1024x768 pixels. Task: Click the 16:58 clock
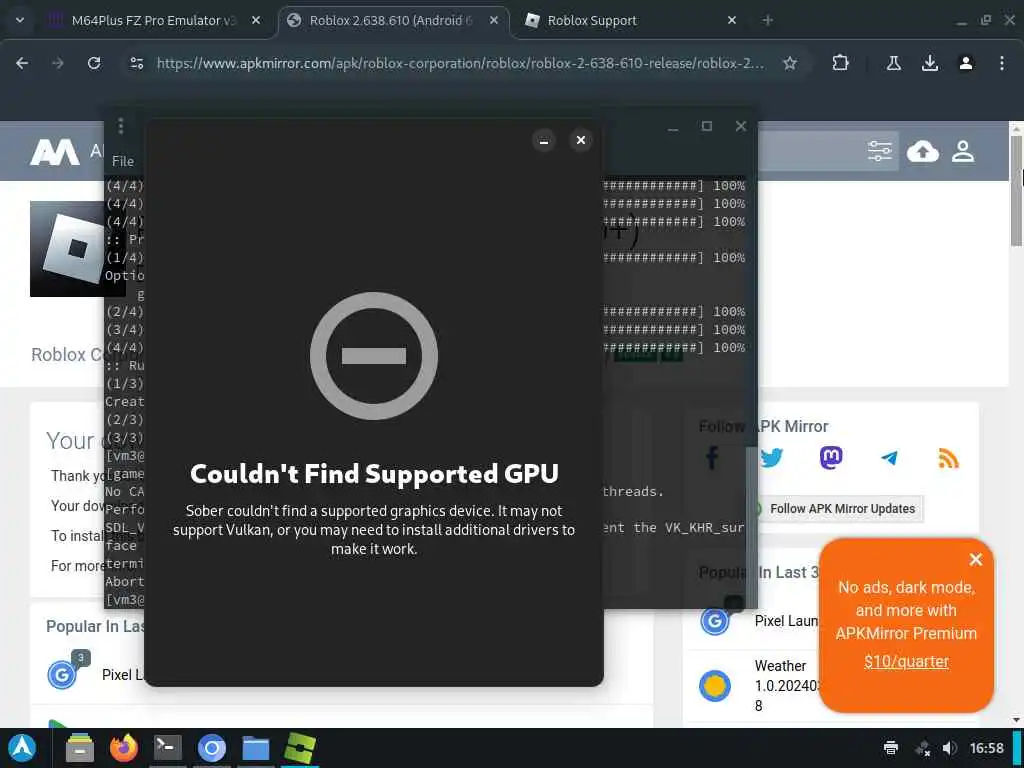tap(987, 748)
